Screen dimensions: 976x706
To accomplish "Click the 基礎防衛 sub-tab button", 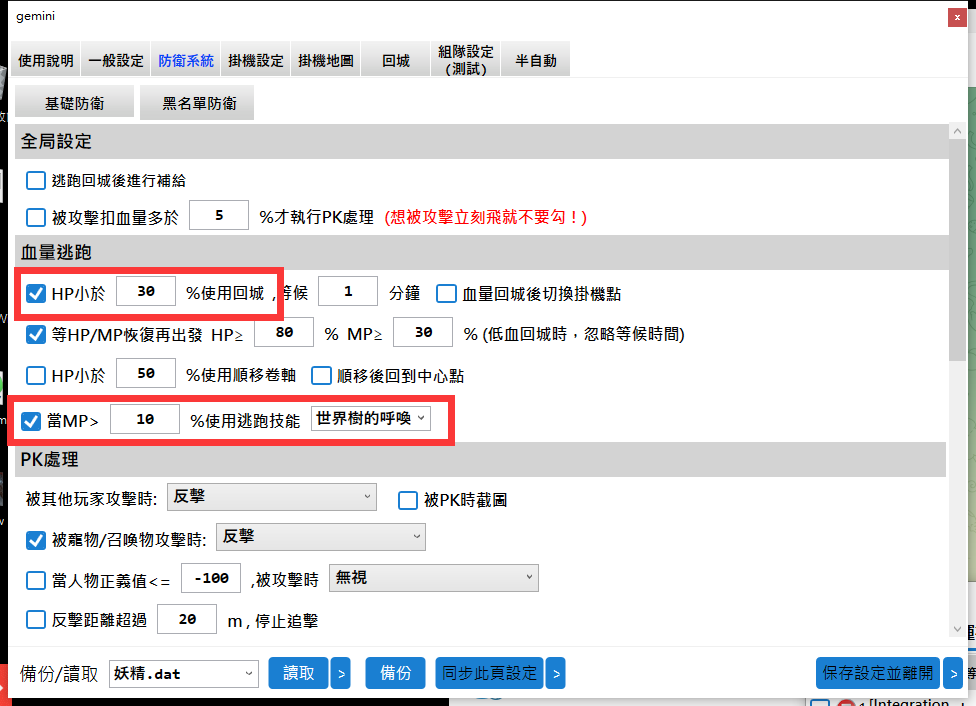I will [75, 103].
